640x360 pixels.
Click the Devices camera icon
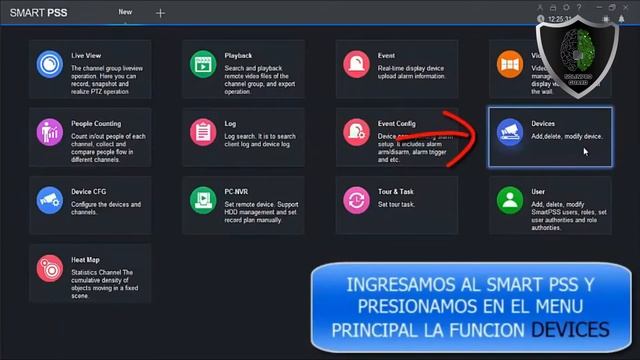[x=510, y=132]
